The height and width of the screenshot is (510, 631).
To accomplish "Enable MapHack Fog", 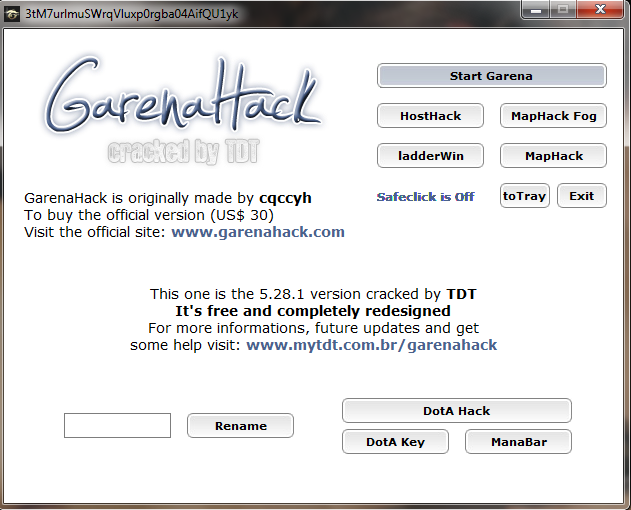I will [x=553, y=116].
